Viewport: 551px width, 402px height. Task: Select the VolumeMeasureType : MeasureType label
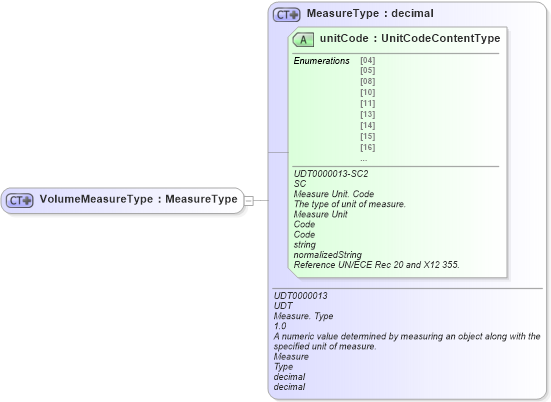tap(138, 199)
